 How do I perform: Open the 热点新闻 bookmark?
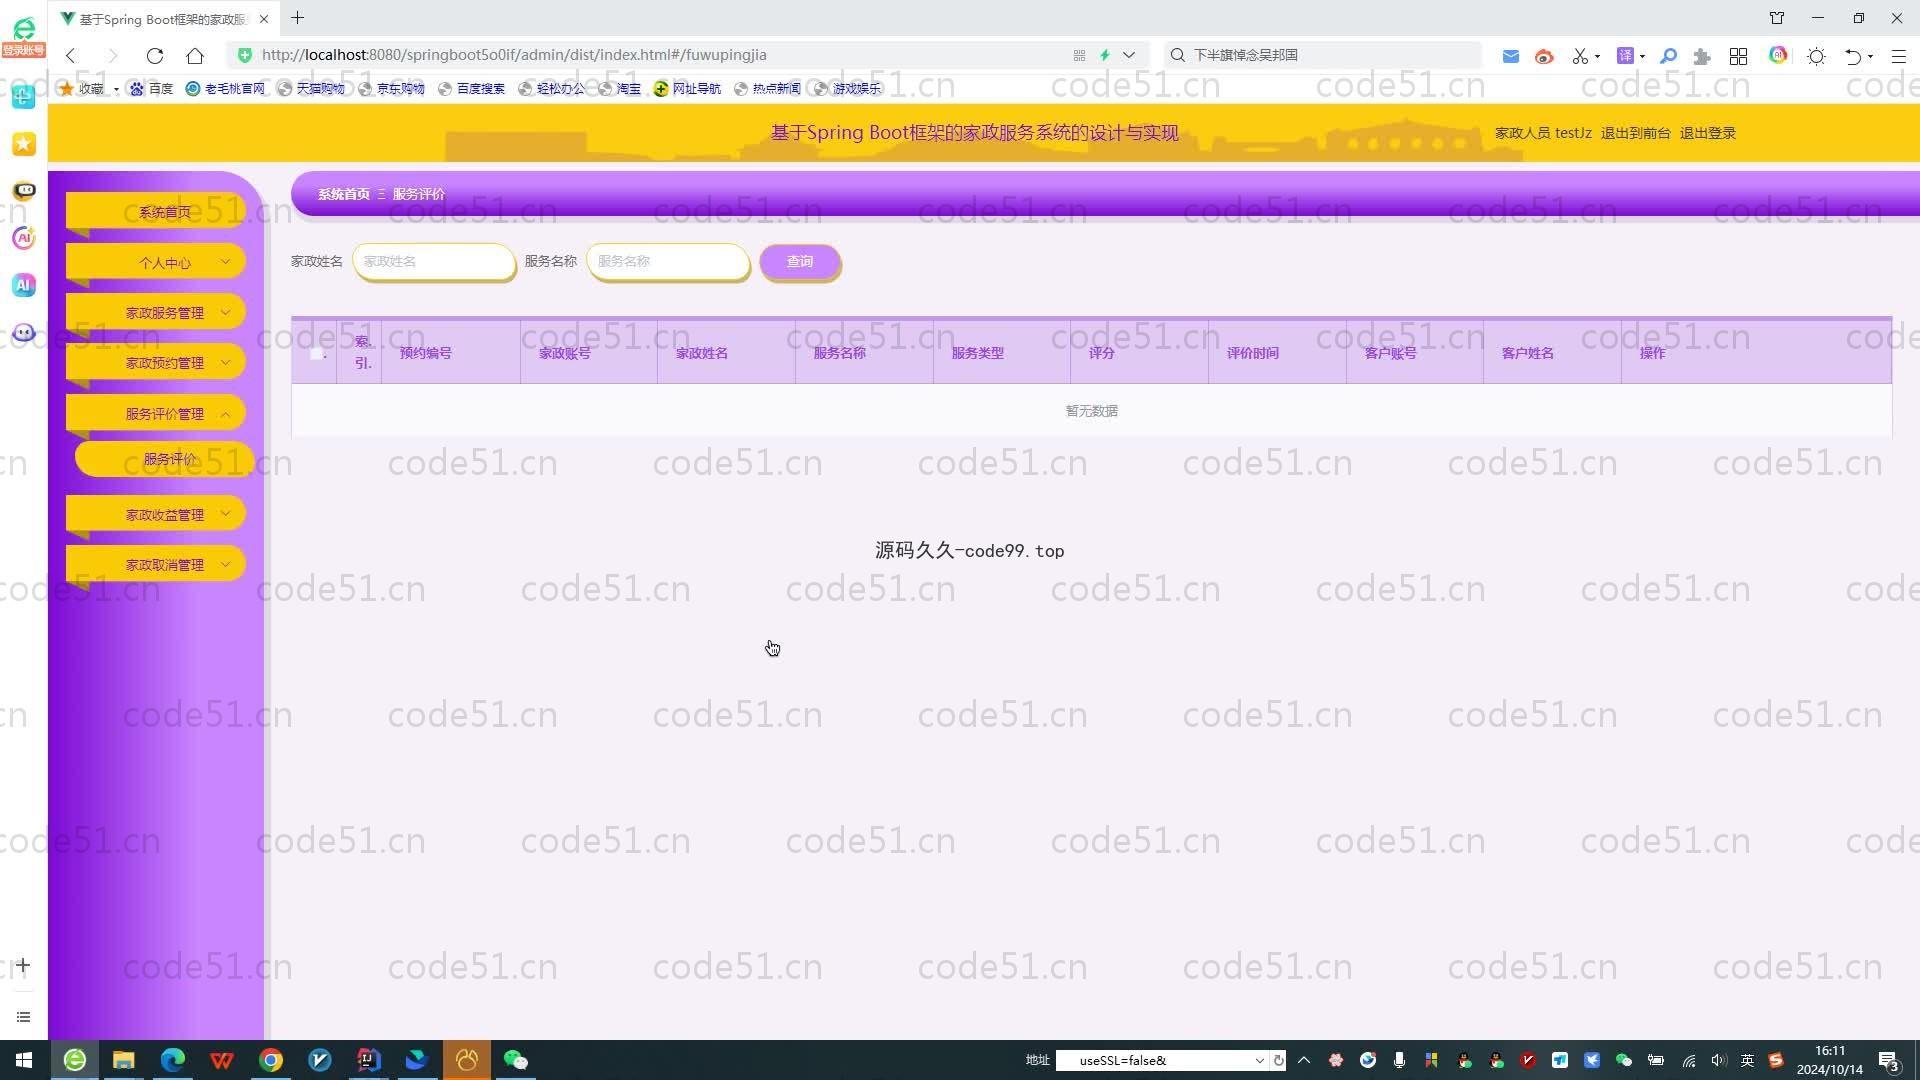coord(767,88)
